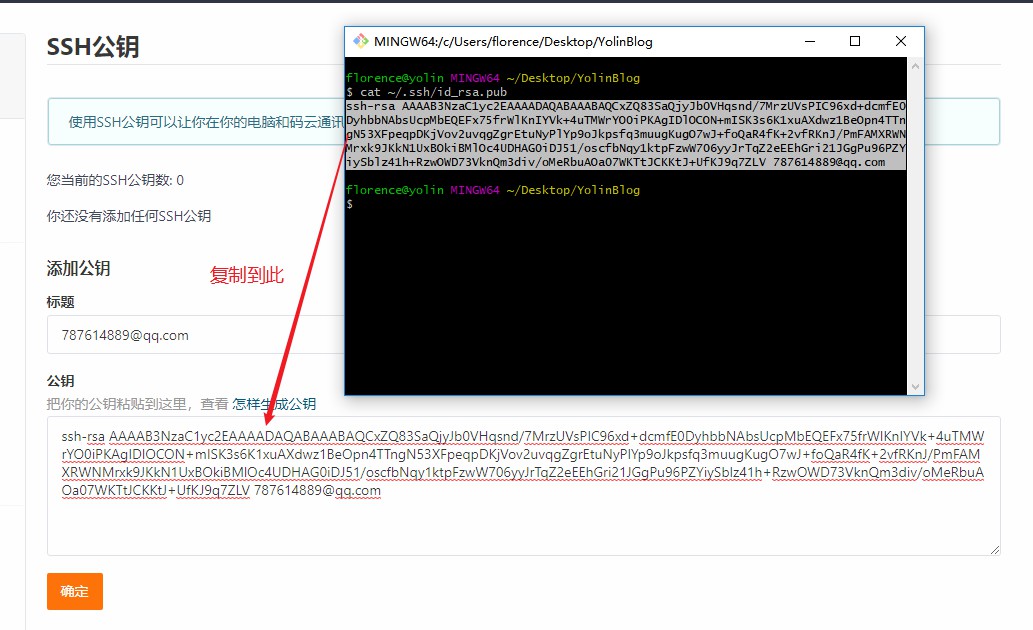1033x630 pixels.
Task: Click scroll-up arrow in terminal scrollbar
Action: (915, 66)
